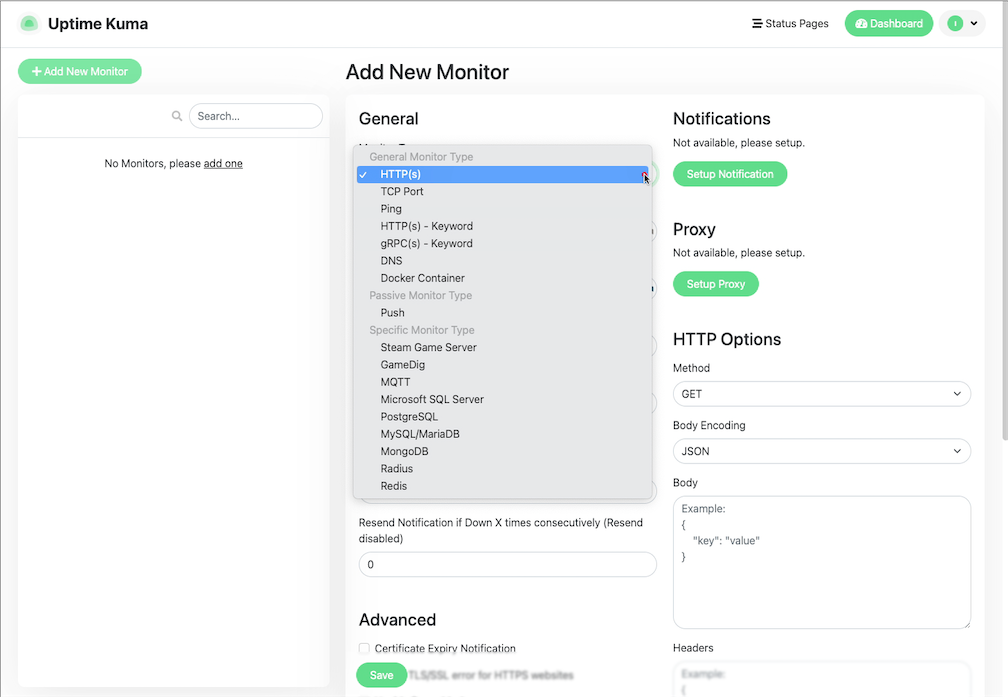This screenshot has height=697, width=1008.
Task: Focus the monitor Search field
Action: [x=256, y=116]
